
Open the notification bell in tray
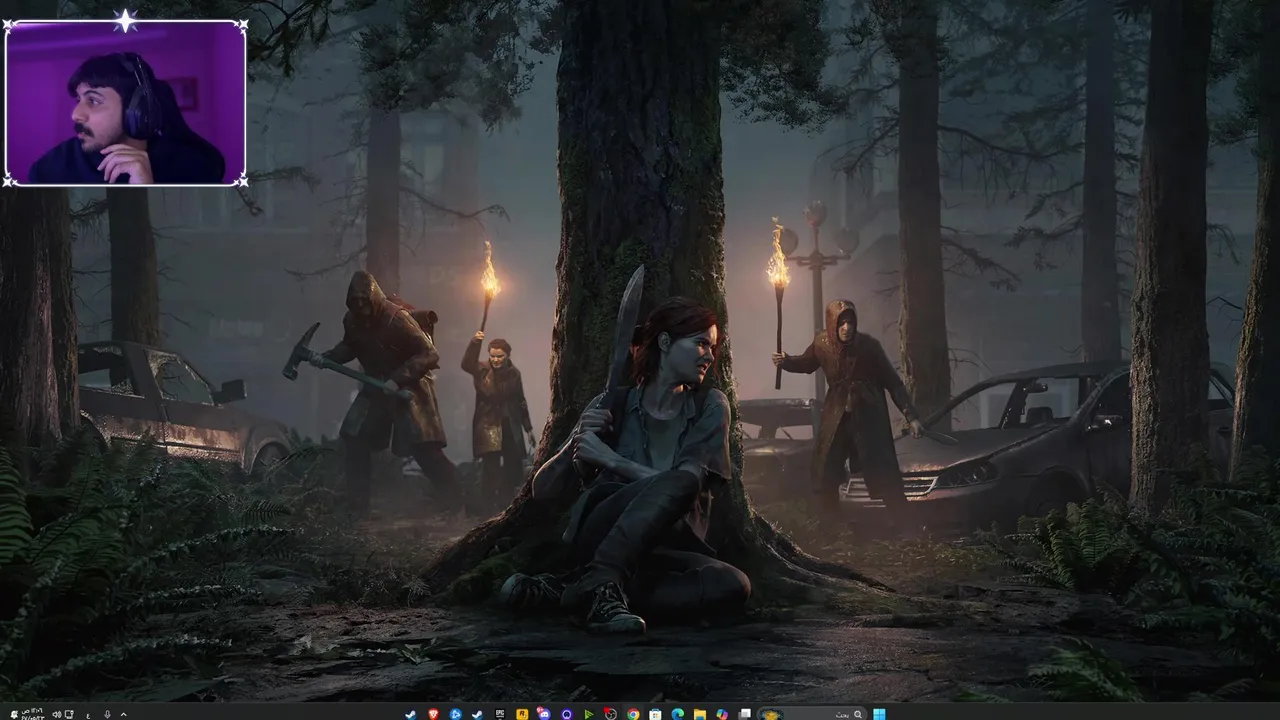point(14,714)
